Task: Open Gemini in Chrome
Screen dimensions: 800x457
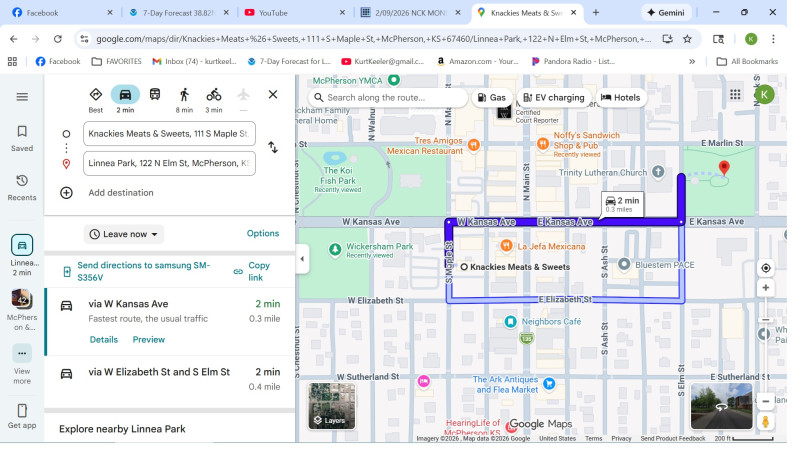Action: pos(666,13)
